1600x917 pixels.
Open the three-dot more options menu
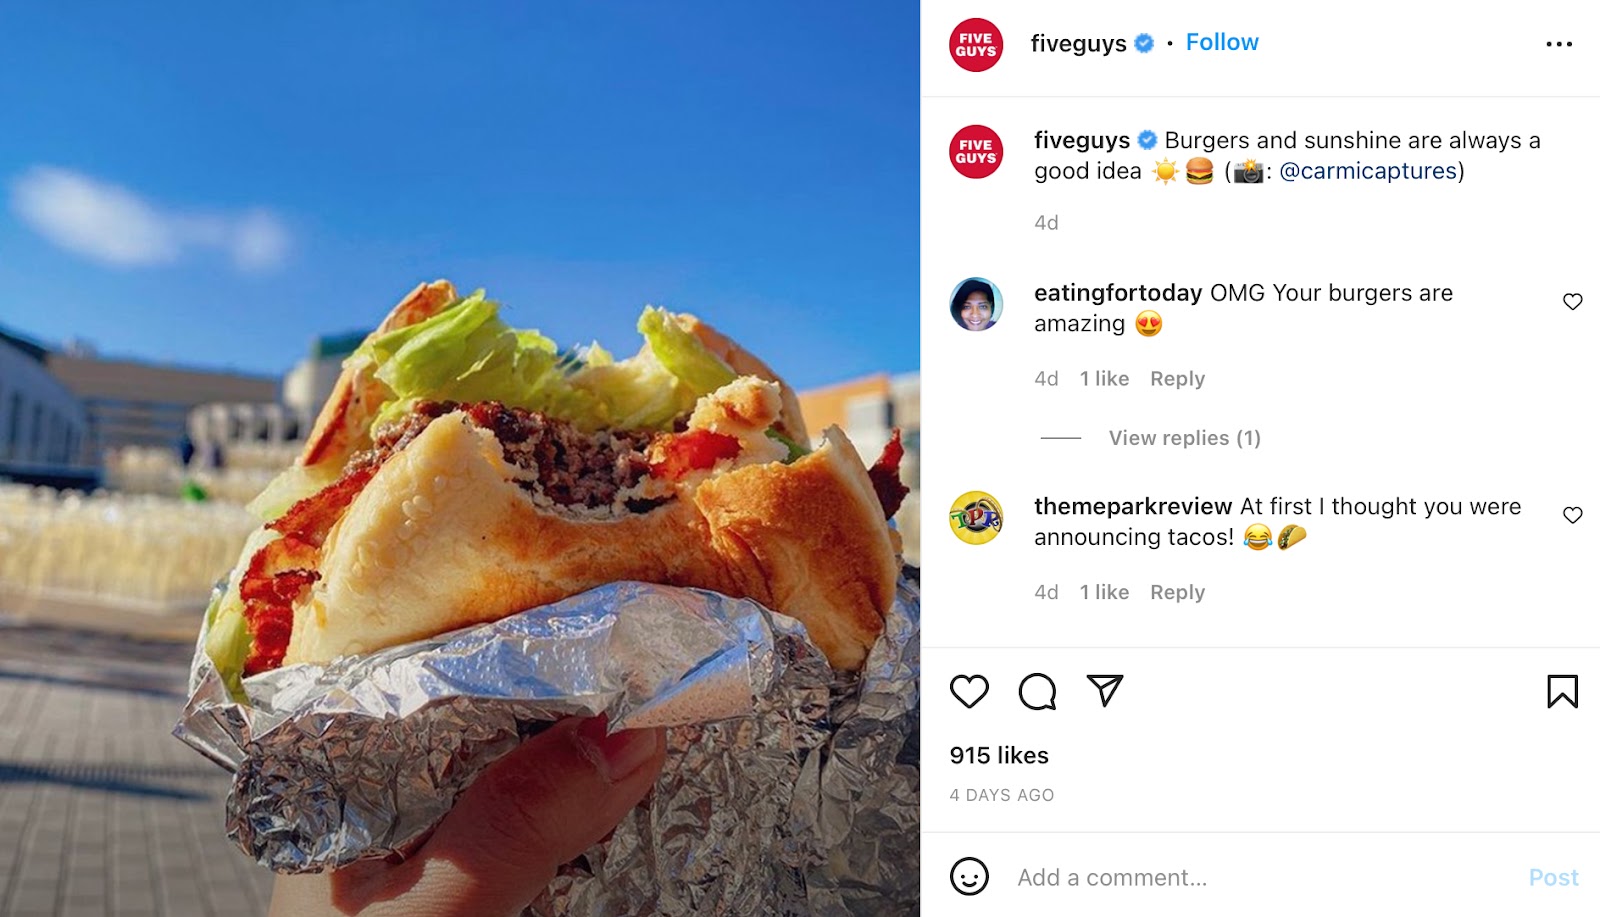coord(1559,44)
